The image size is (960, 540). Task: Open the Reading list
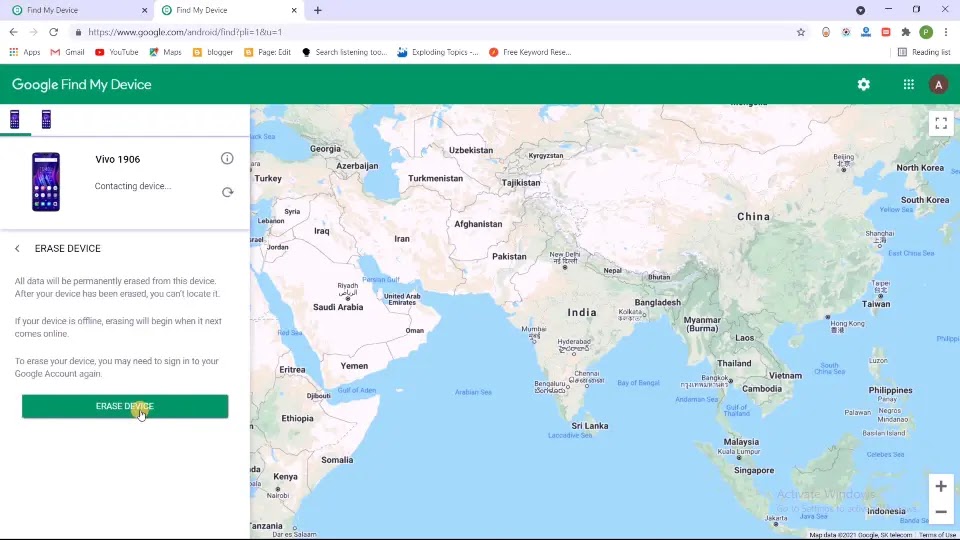tap(924, 52)
